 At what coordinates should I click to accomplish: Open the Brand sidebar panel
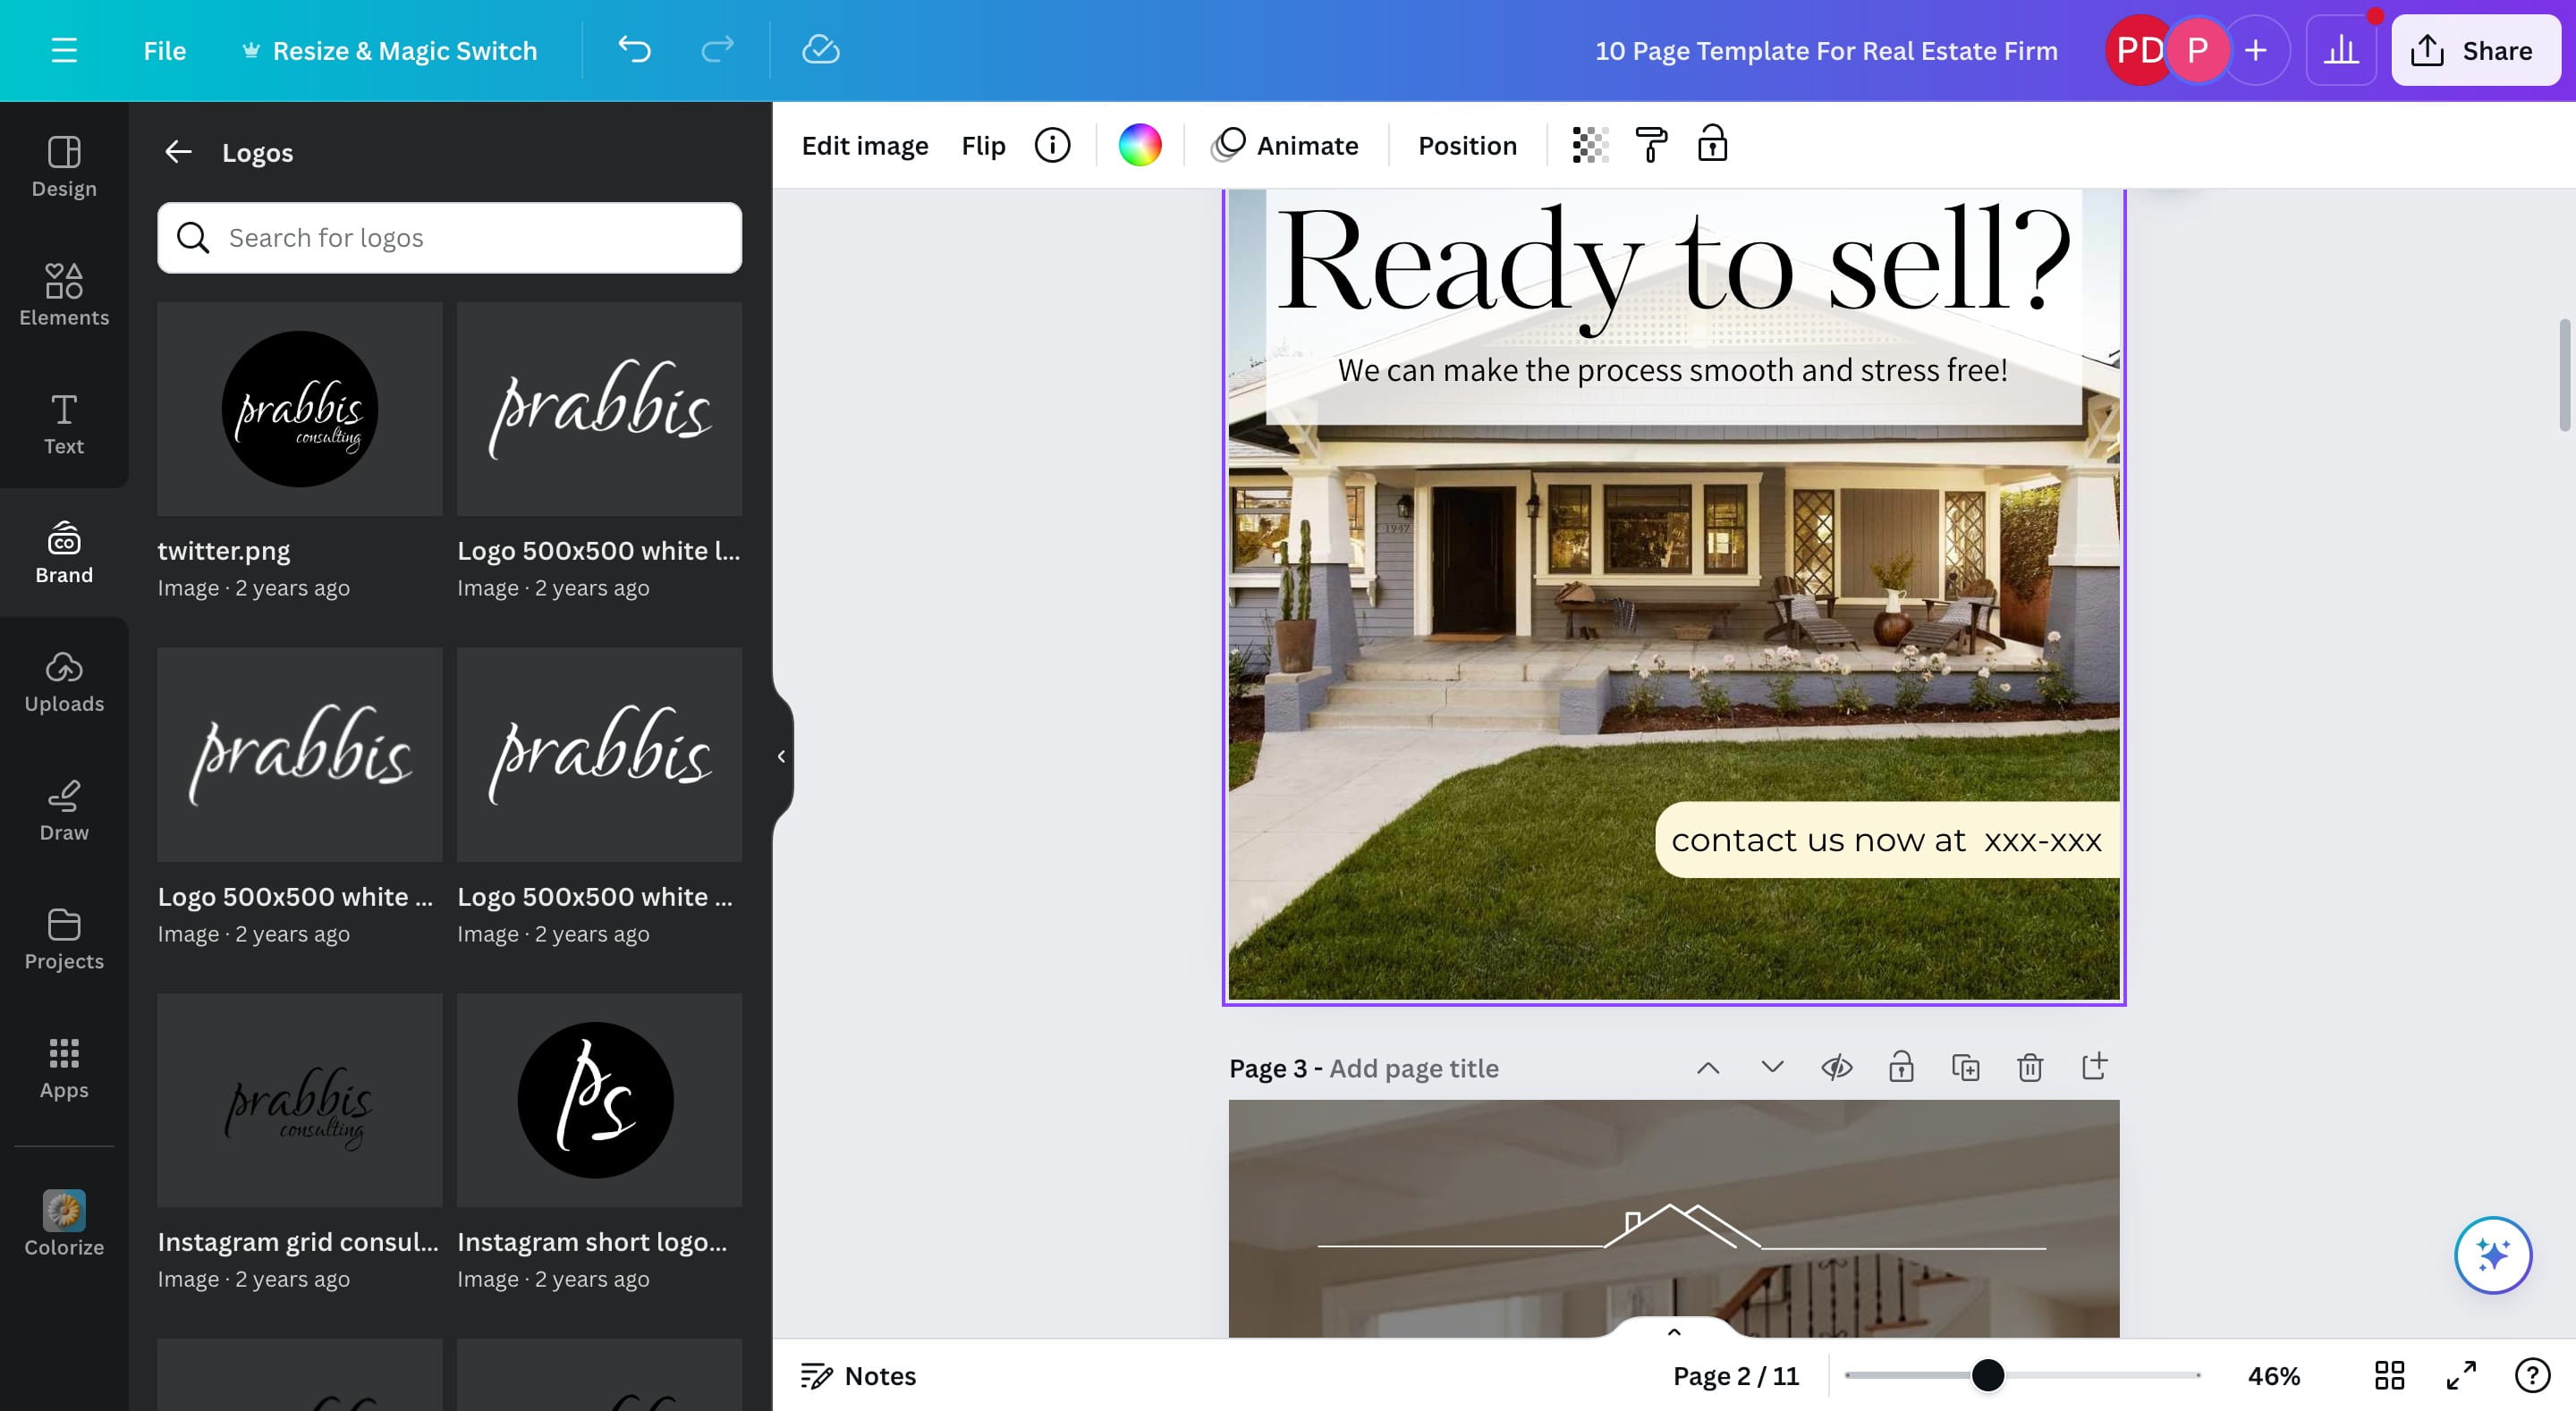64,553
